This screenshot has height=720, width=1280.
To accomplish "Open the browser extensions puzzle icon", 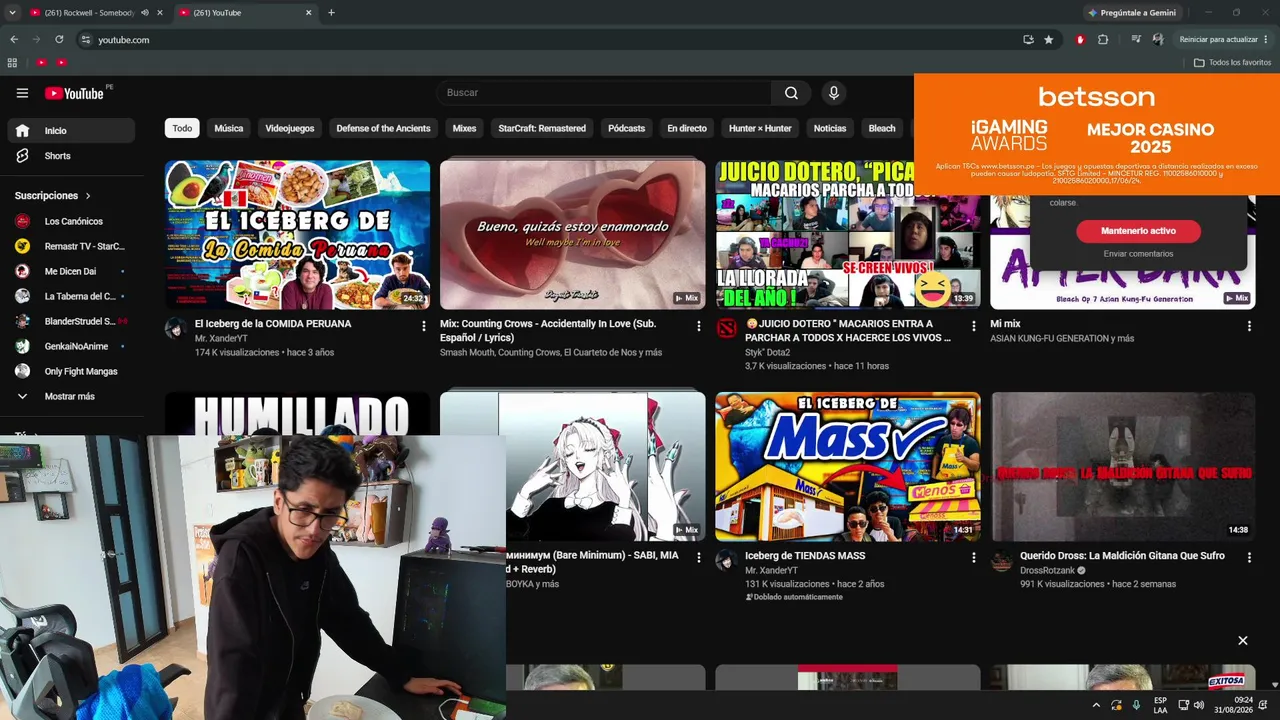I will (x=1103, y=40).
